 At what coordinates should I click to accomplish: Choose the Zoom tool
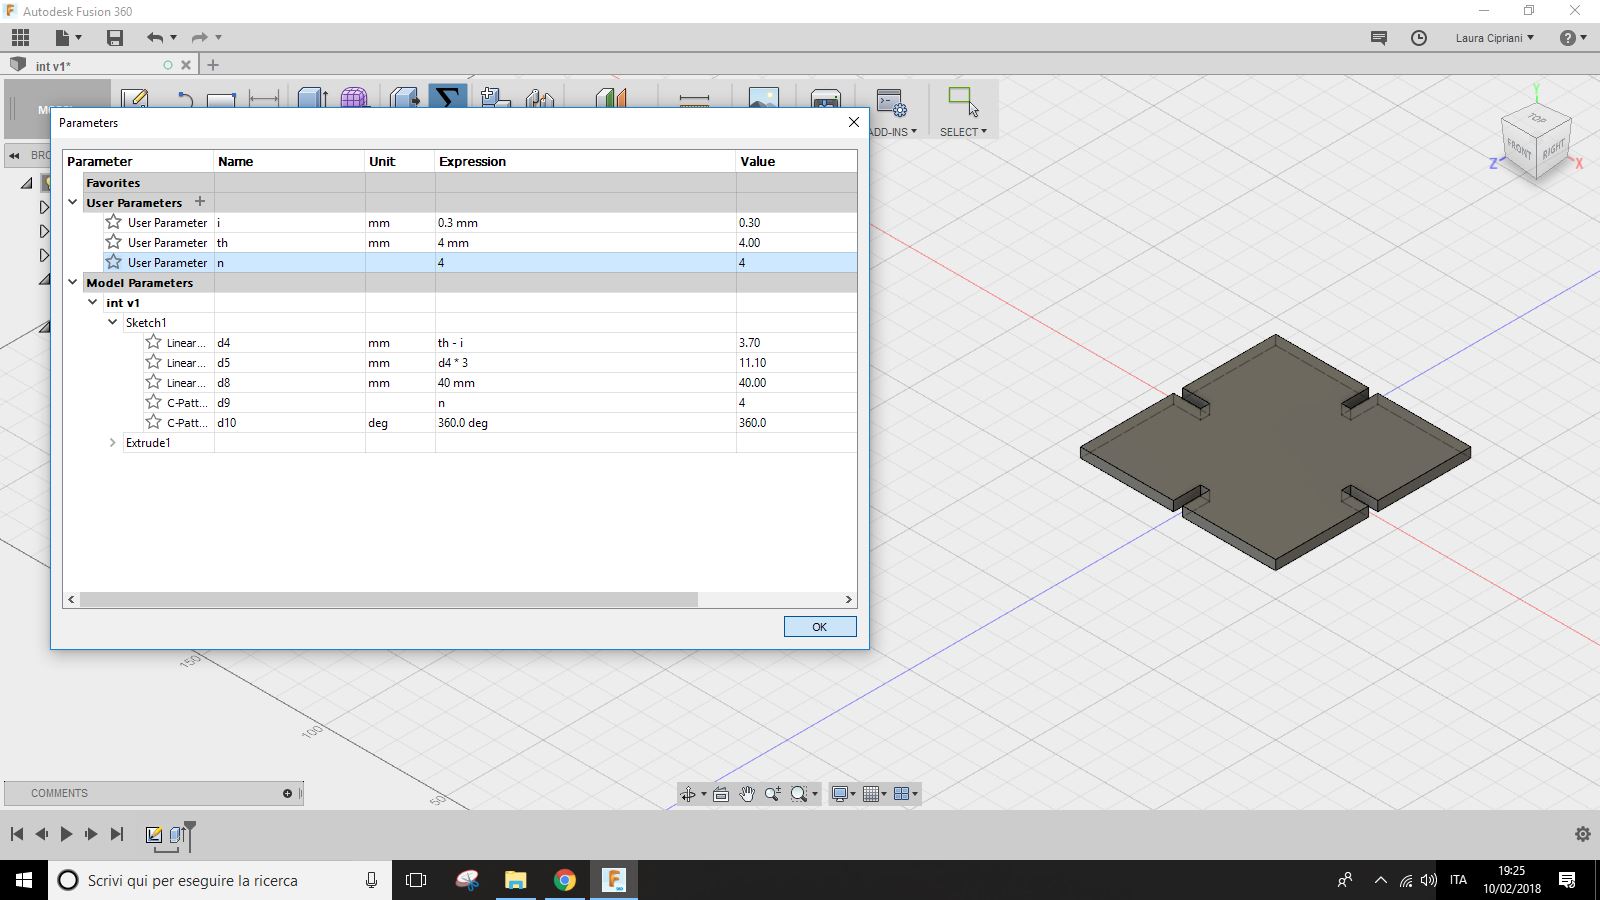pyautogui.click(x=773, y=794)
